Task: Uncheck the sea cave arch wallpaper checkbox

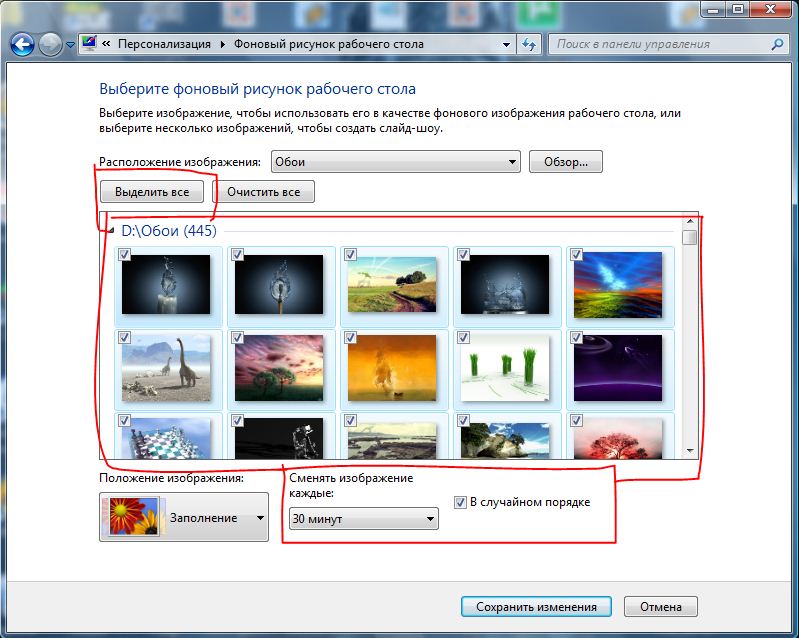Action: [463, 420]
